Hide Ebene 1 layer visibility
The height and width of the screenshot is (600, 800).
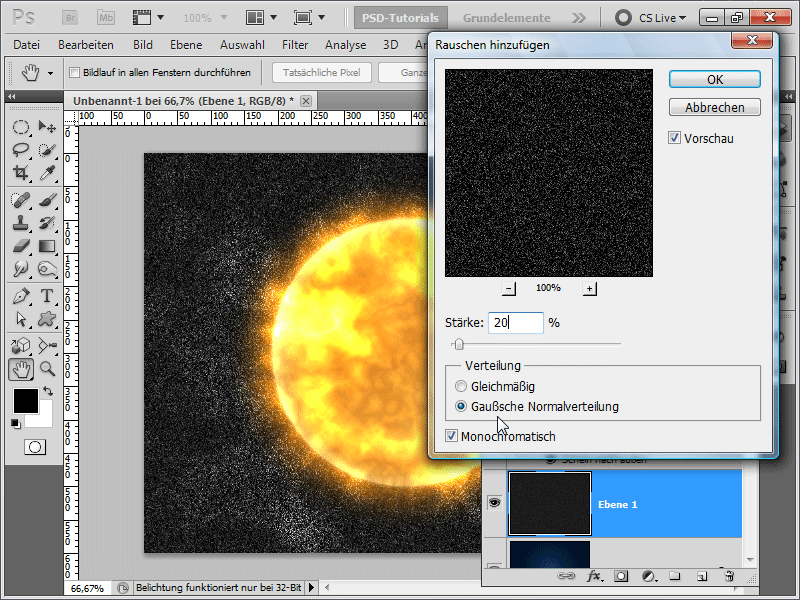[x=494, y=503]
